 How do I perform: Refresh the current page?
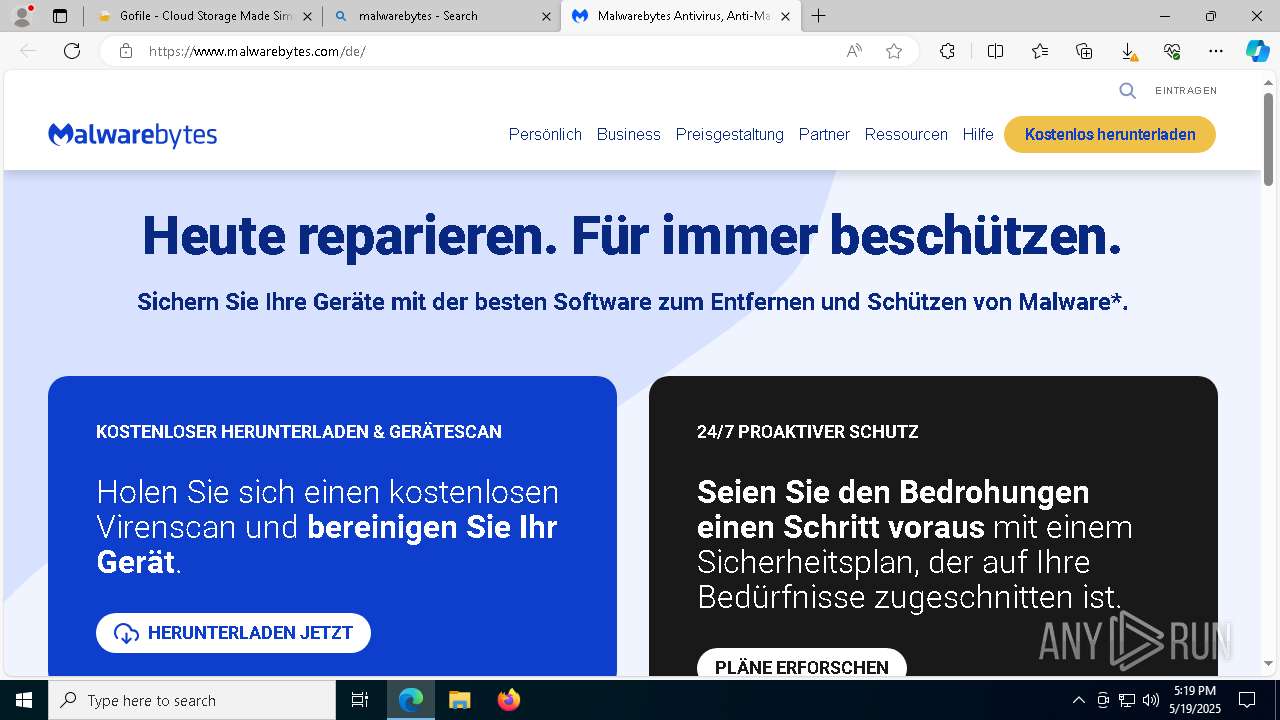(72, 51)
